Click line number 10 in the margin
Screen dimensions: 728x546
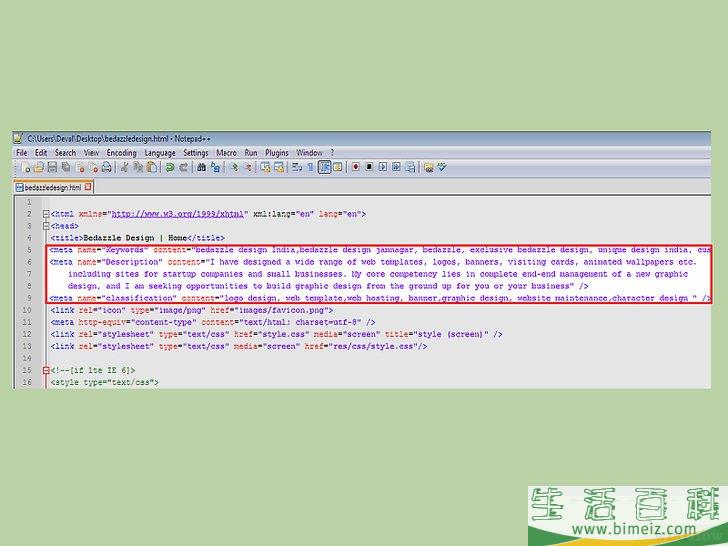(x=26, y=310)
